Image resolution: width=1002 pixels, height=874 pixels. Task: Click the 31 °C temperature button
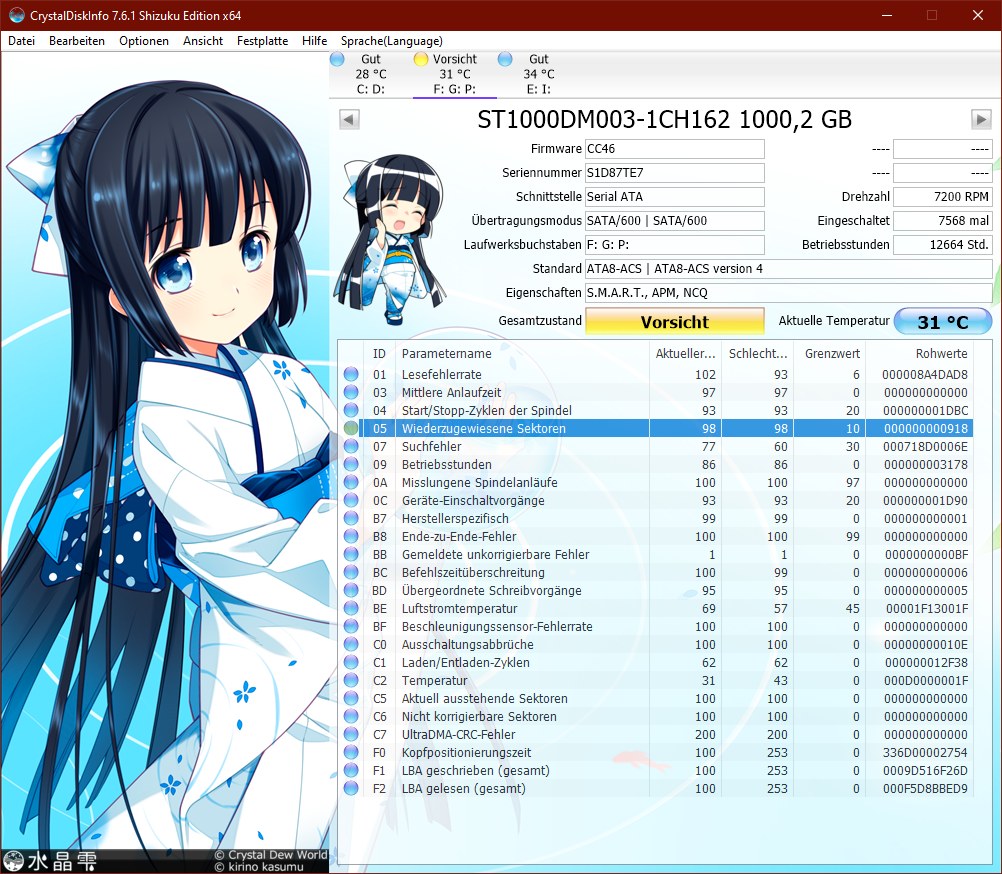pos(943,321)
